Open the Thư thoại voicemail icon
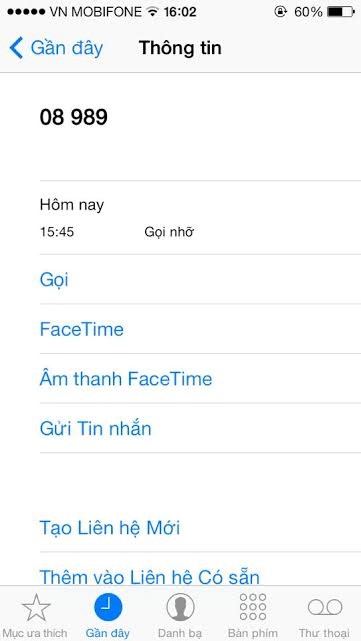This screenshot has height=641, width=361. click(325, 607)
